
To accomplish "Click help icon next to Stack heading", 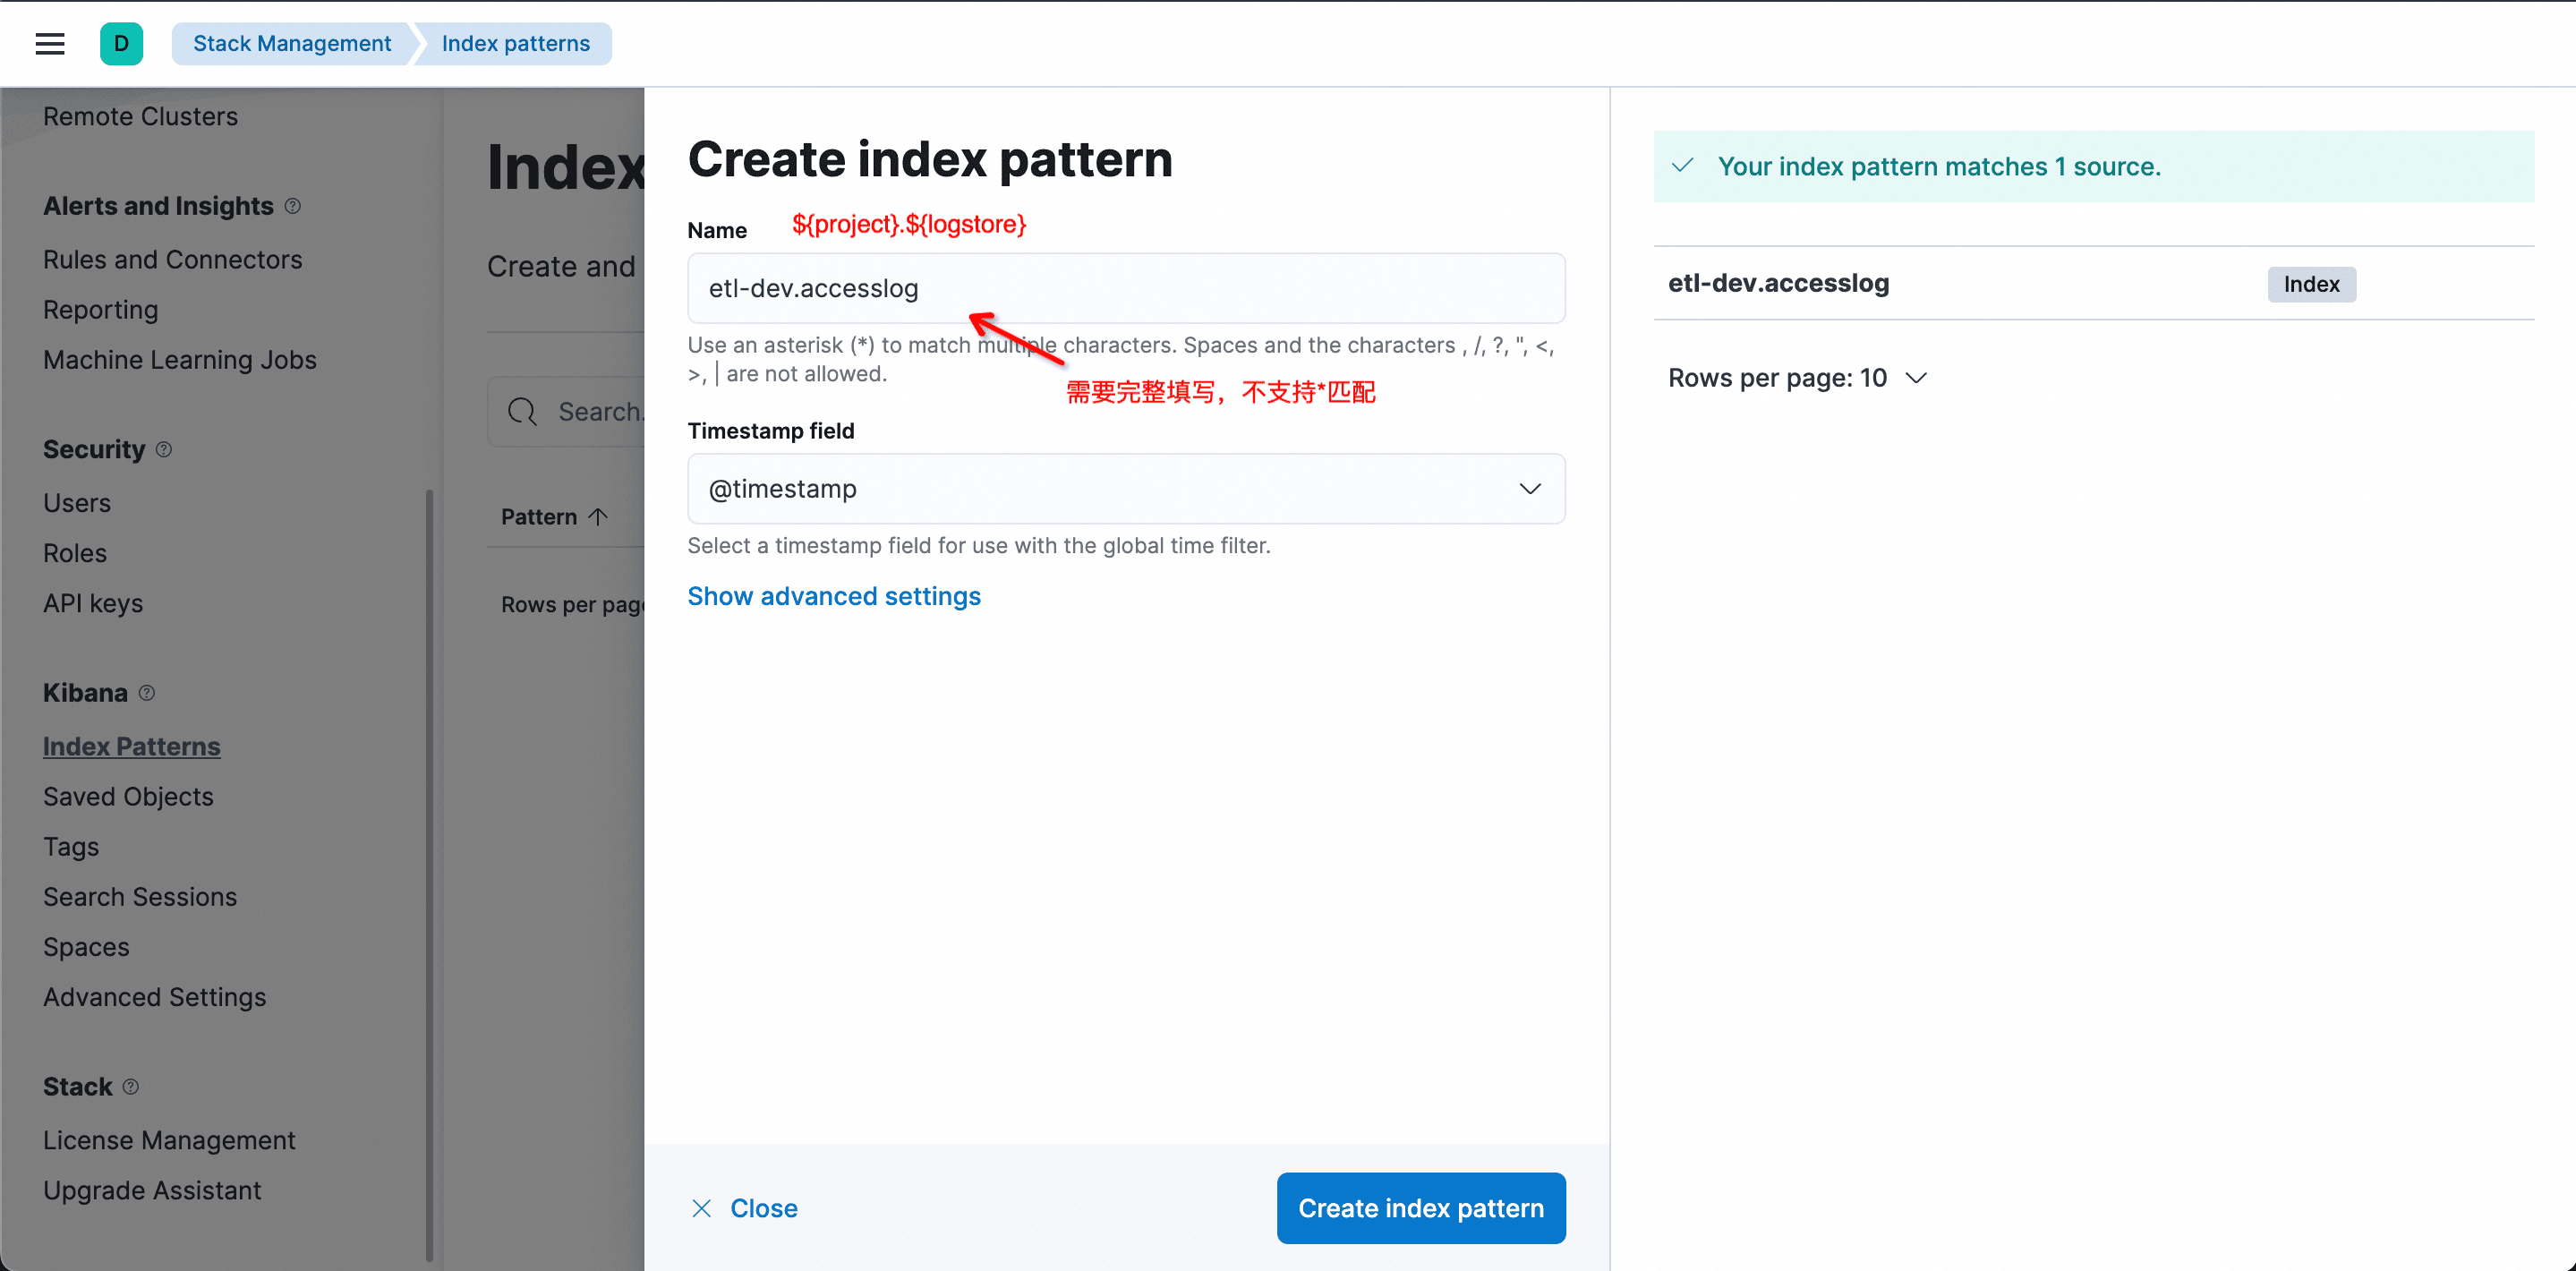I will pos(131,1087).
